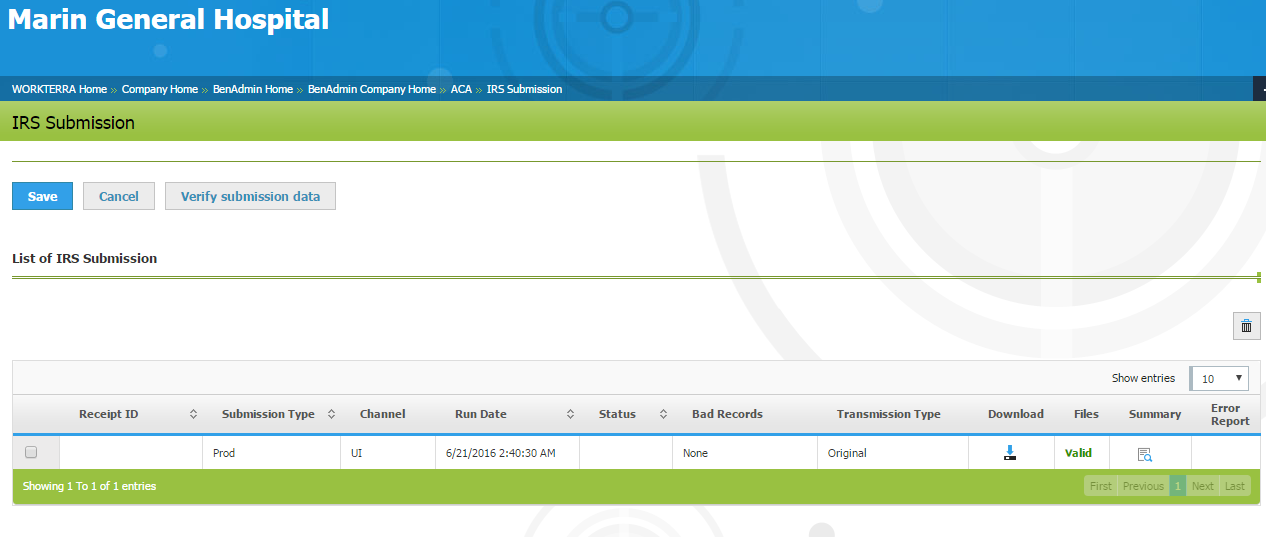Sort by Status arrows
Image resolution: width=1266 pixels, height=537 pixels.
click(x=663, y=414)
